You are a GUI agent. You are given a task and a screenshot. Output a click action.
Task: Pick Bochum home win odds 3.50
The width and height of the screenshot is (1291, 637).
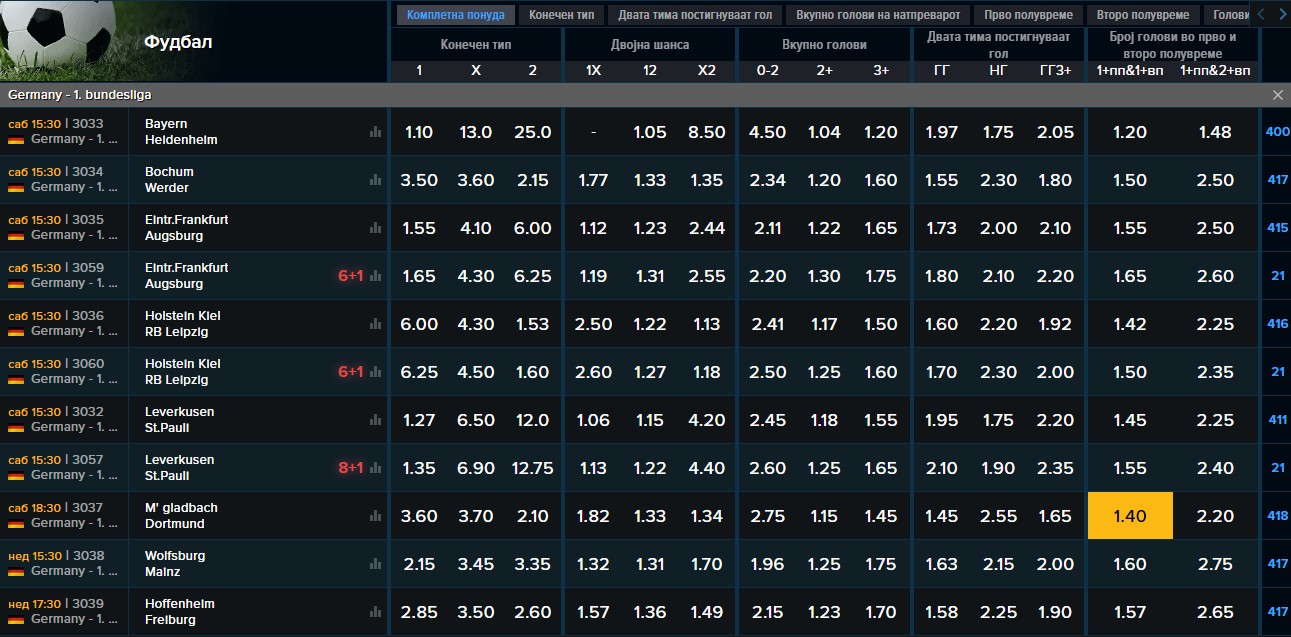[419, 180]
